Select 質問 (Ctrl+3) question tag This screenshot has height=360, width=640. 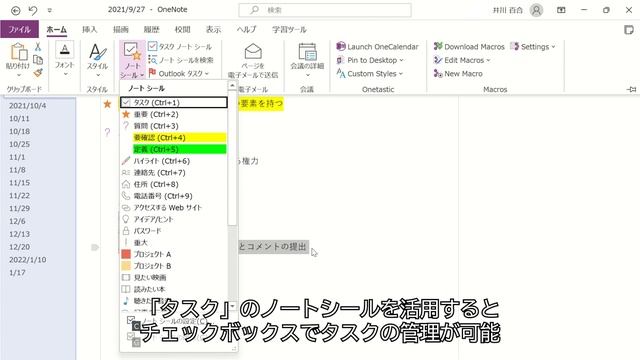[x=174, y=126]
